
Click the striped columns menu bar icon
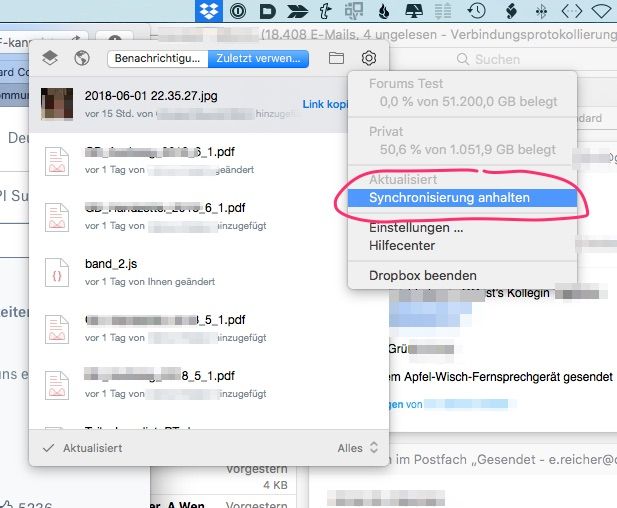pos(443,11)
